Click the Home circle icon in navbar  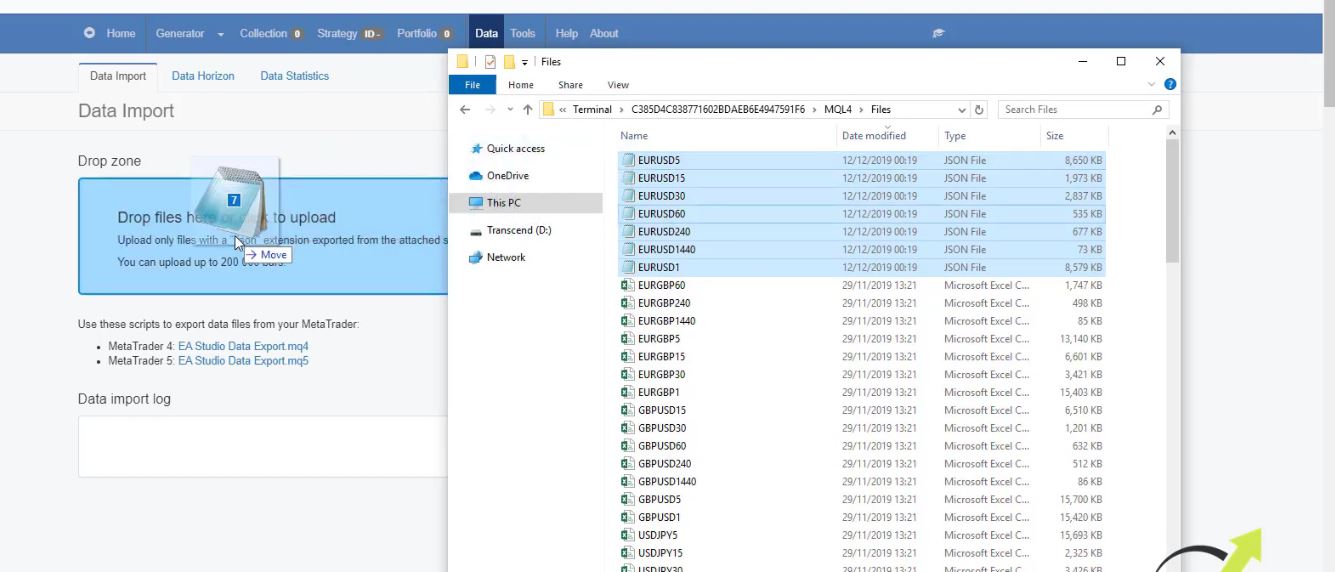coord(90,33)
